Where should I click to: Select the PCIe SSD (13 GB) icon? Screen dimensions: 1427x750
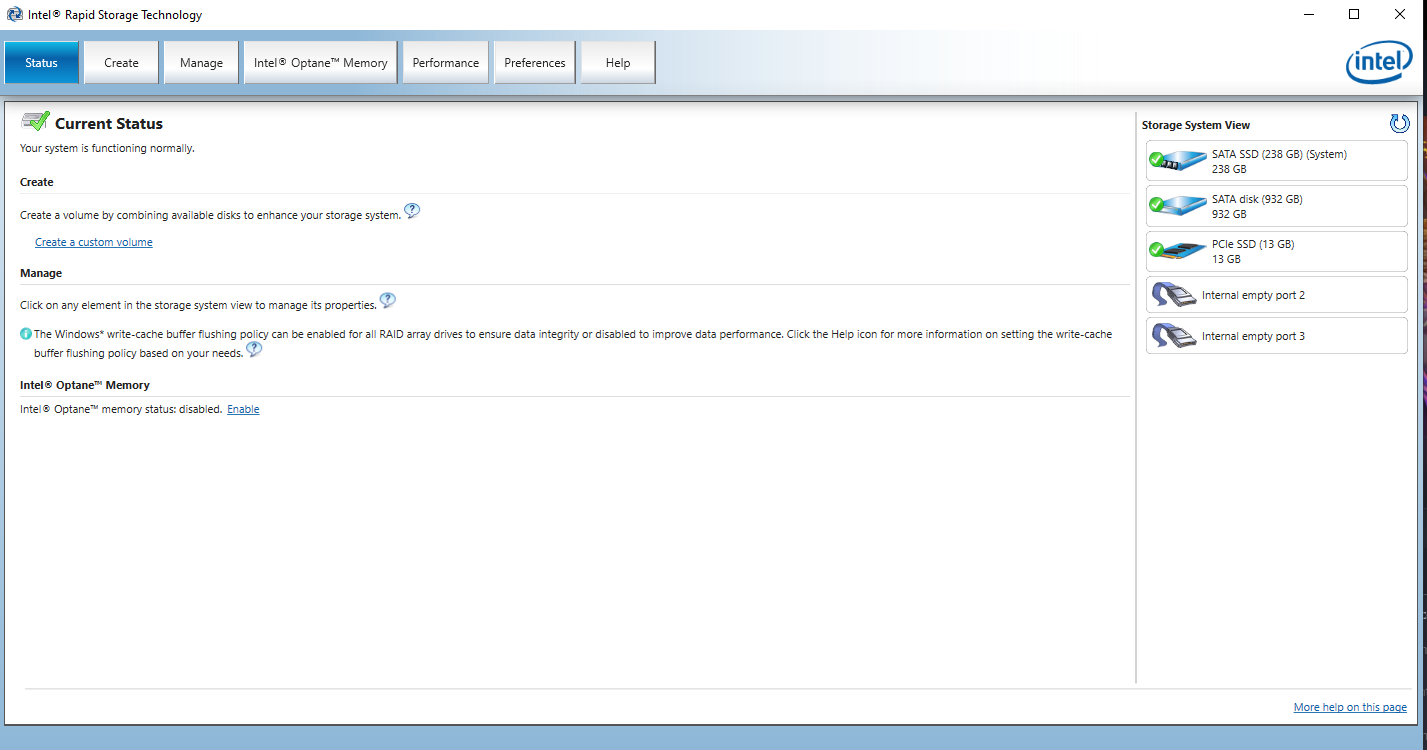(1178, 250)
